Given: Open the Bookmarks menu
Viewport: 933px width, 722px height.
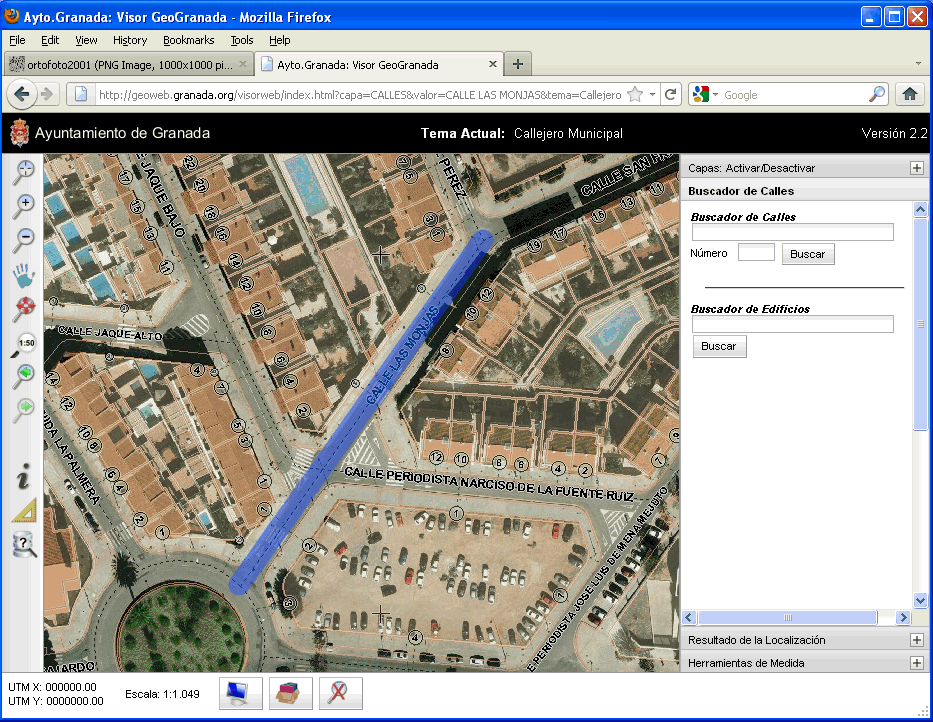Looking at the screenshot, I should pyautogui.click(x=189, y=40).
